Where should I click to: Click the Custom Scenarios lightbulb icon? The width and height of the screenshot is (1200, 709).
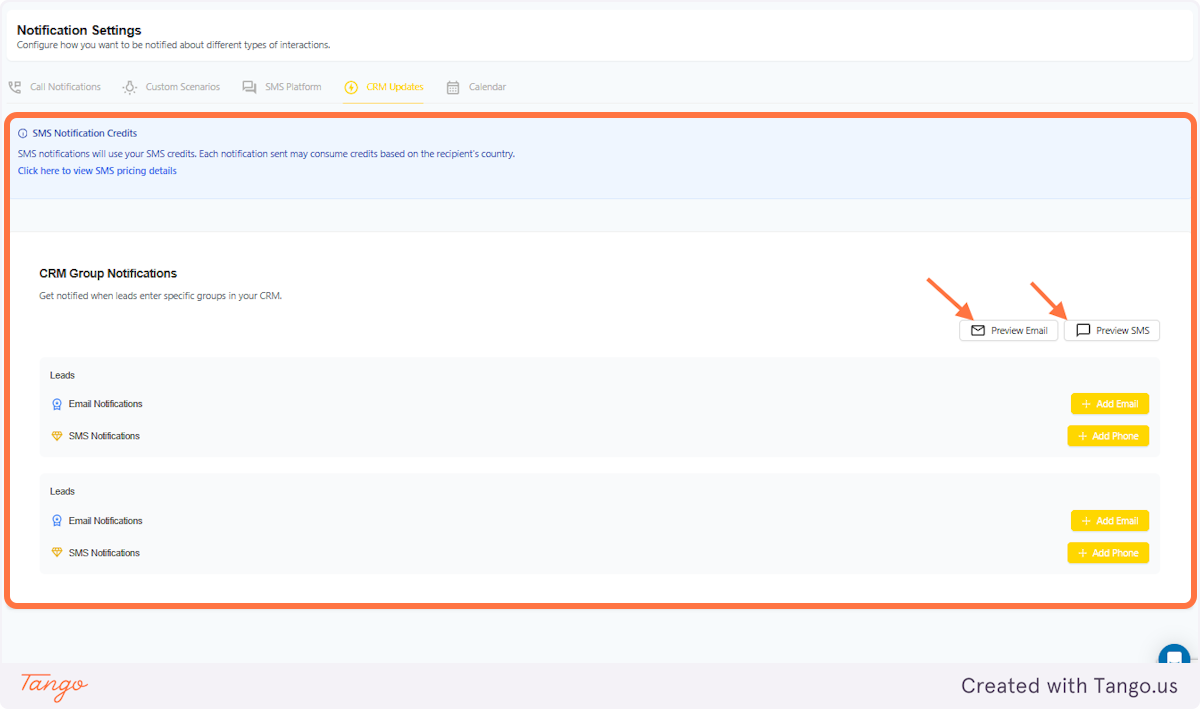(129, 87)
